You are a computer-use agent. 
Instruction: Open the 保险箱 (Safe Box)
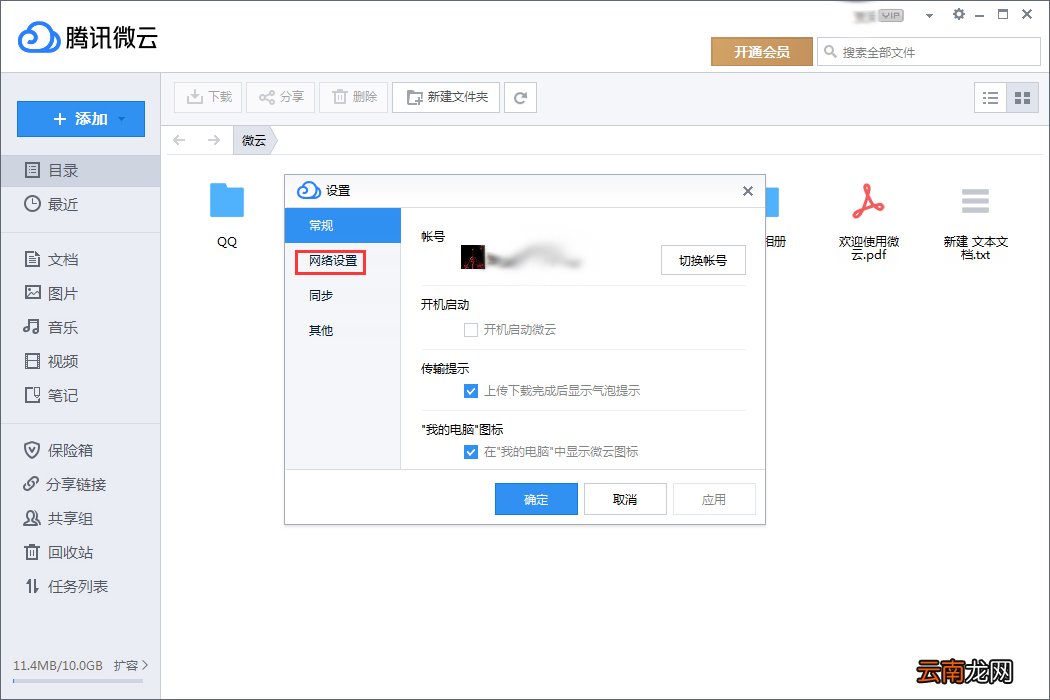pyautogui.click(x=62, y=450)
